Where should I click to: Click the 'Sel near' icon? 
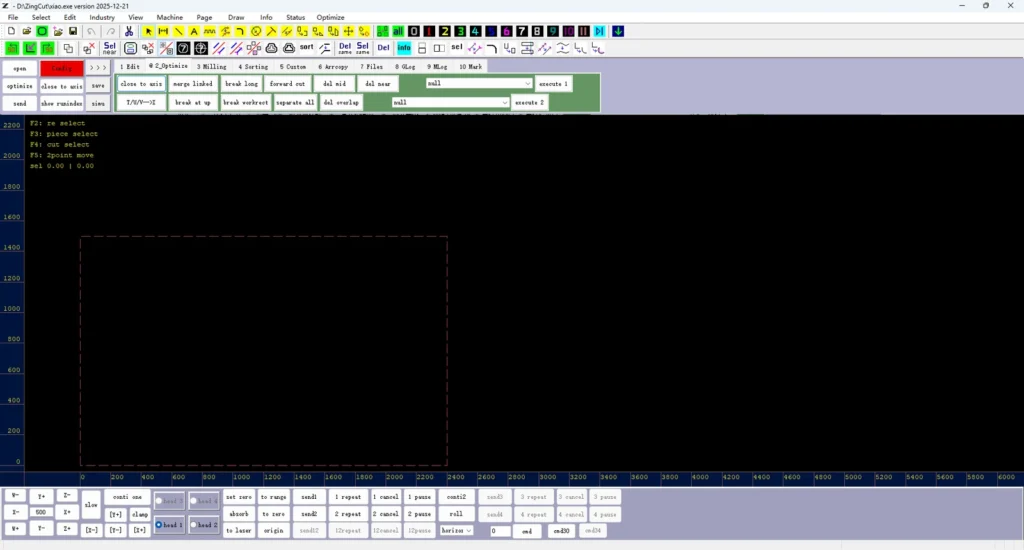[110, 48]
